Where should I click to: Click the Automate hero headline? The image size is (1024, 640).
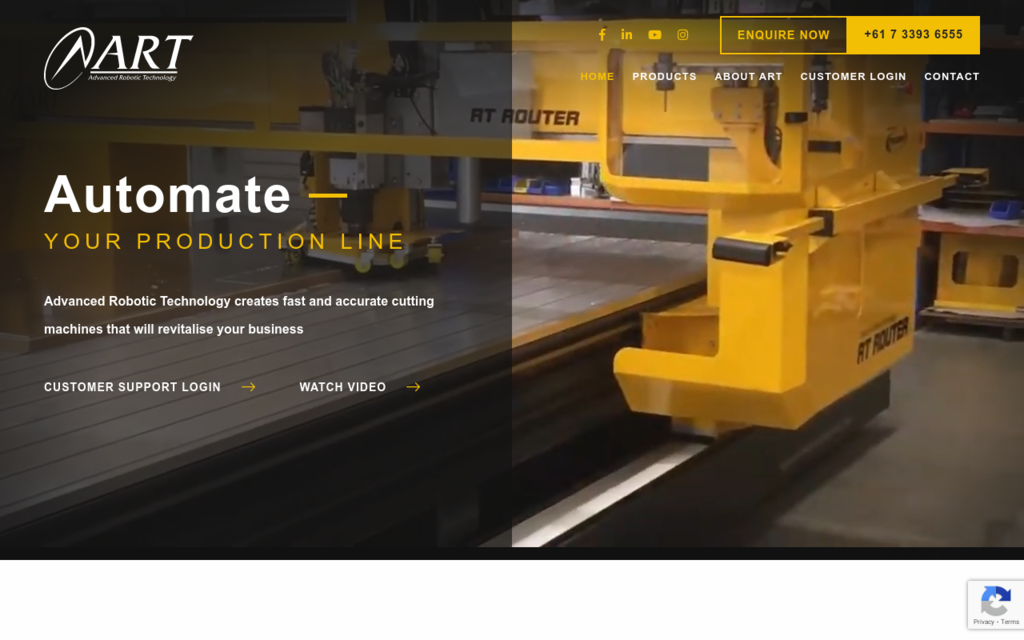(x=167, y=194)
